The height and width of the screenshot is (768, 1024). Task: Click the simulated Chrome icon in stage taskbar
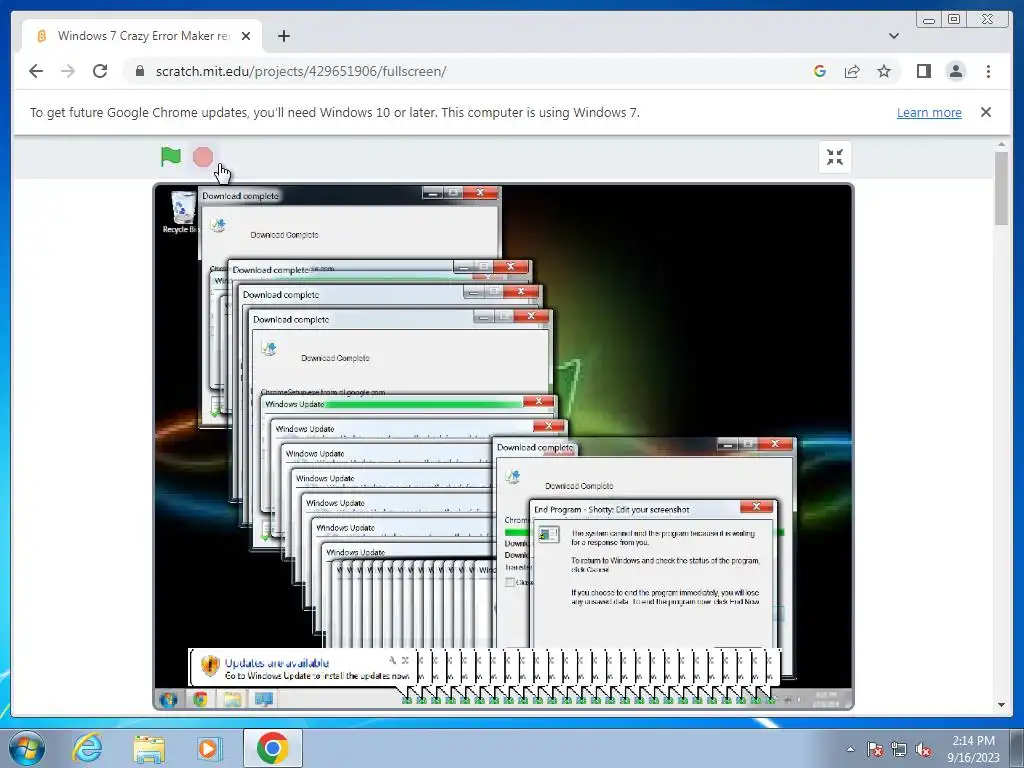click(200, 699)
